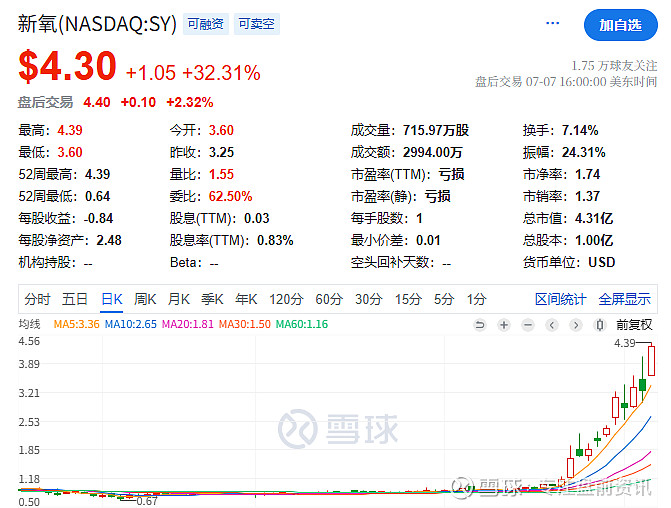
Task: Click the MA30:1.50 moving average label
Action: click(244, 324)
